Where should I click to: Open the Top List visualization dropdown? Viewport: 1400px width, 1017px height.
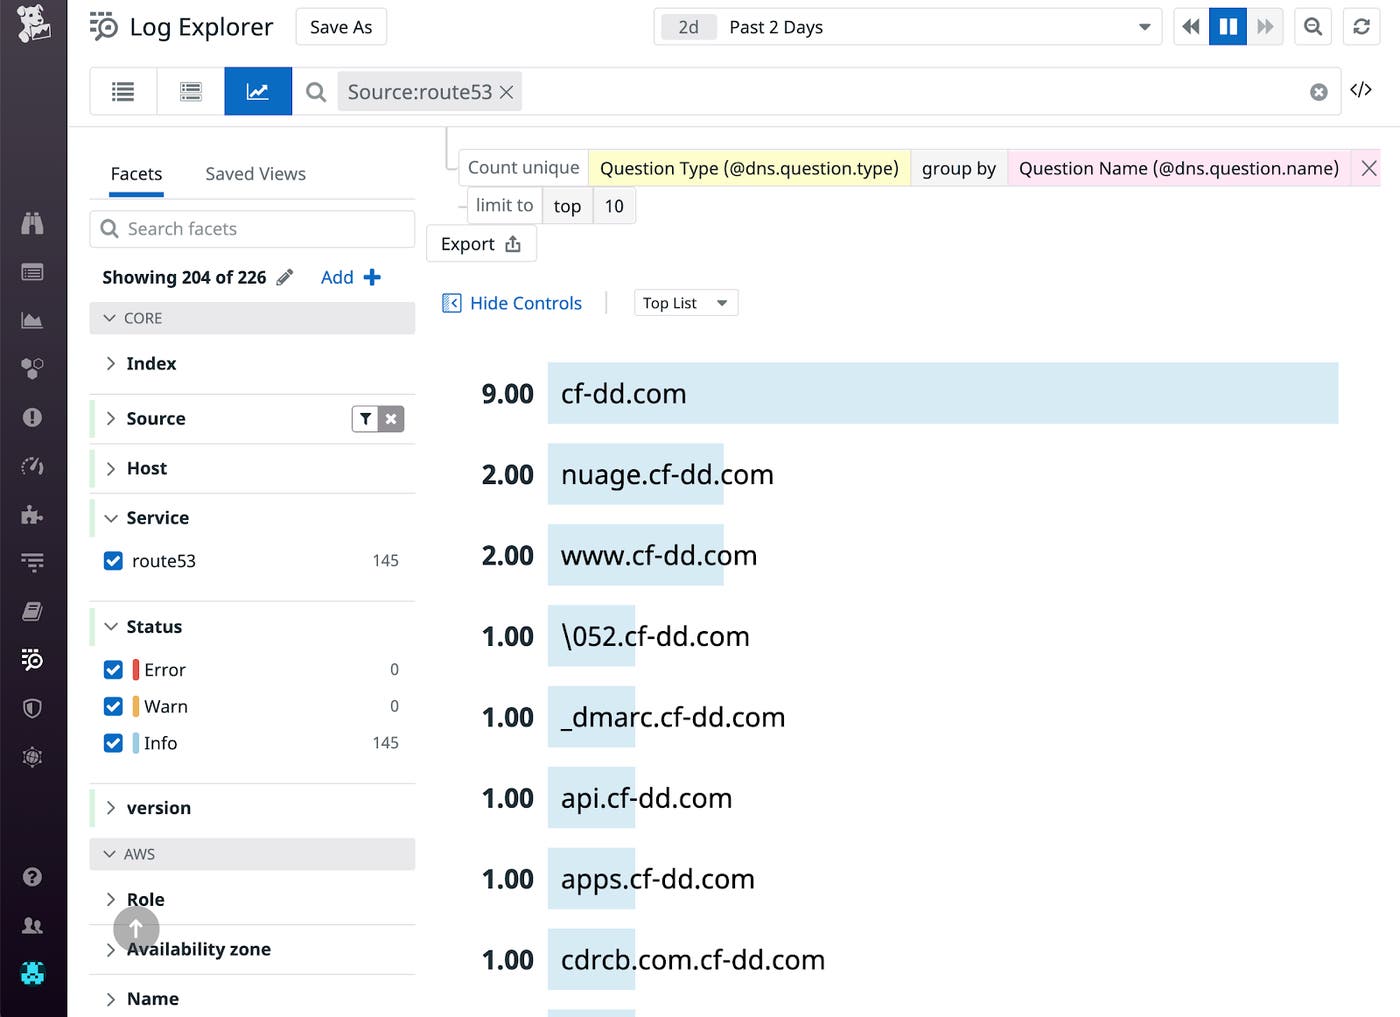pos(685,302)
